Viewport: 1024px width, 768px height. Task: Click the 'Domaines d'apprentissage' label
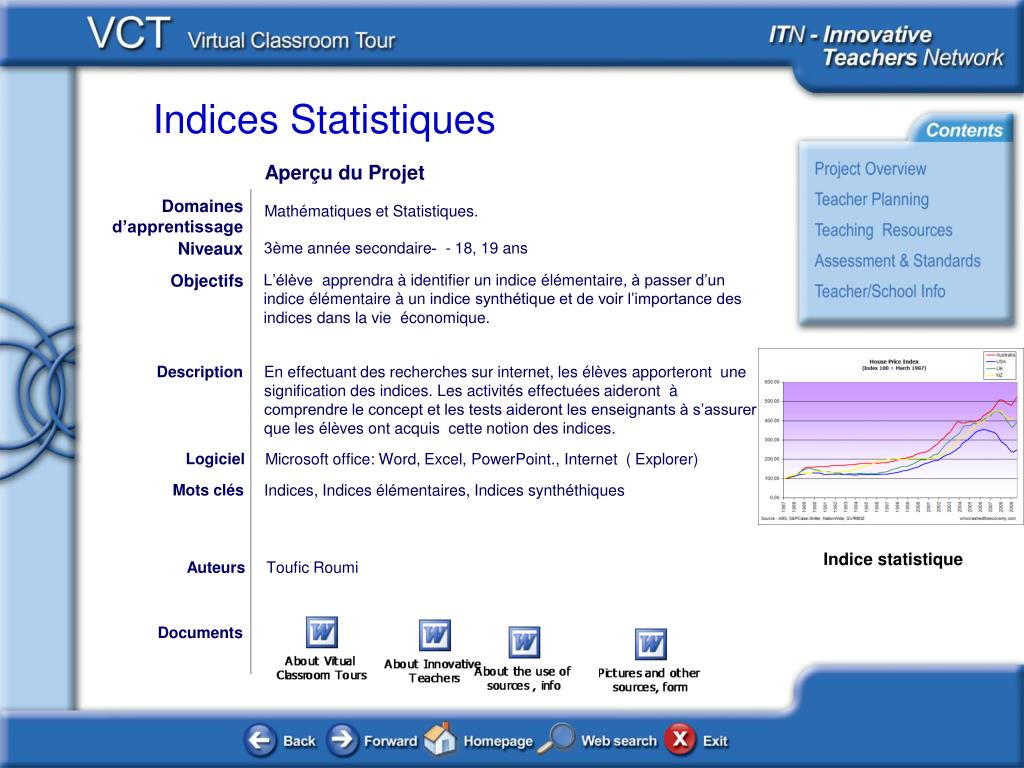click(x=178, y=217)
